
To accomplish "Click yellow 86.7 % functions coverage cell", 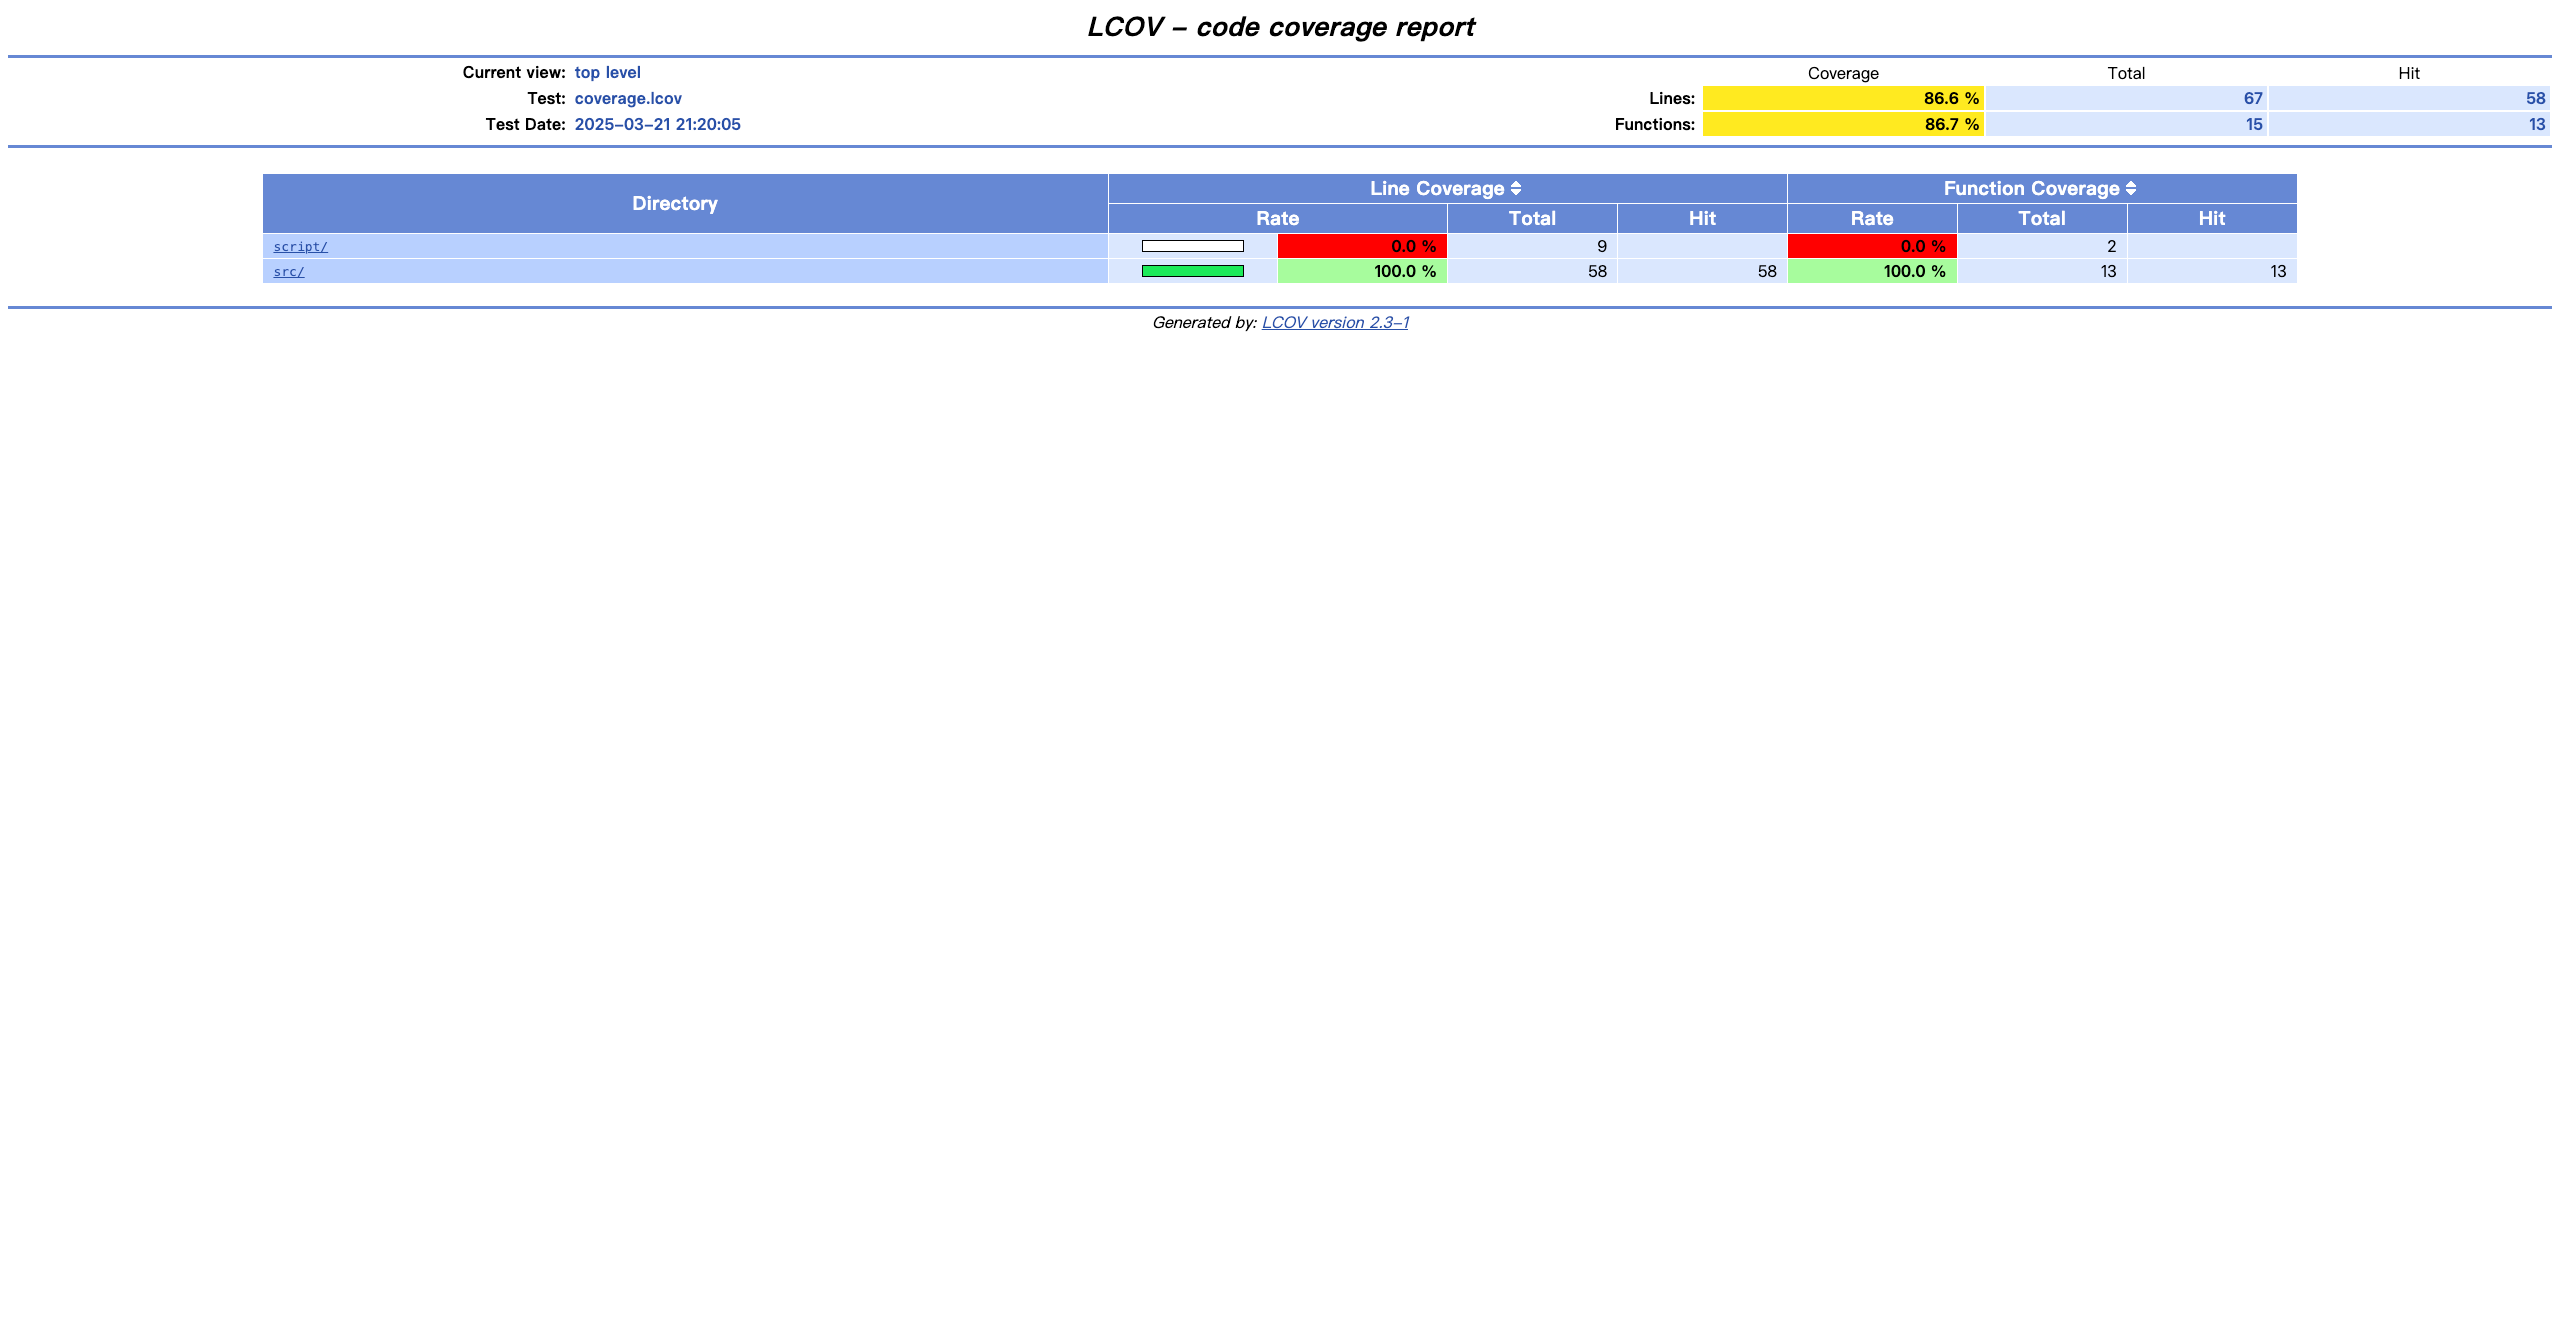I will [1843, 124].
